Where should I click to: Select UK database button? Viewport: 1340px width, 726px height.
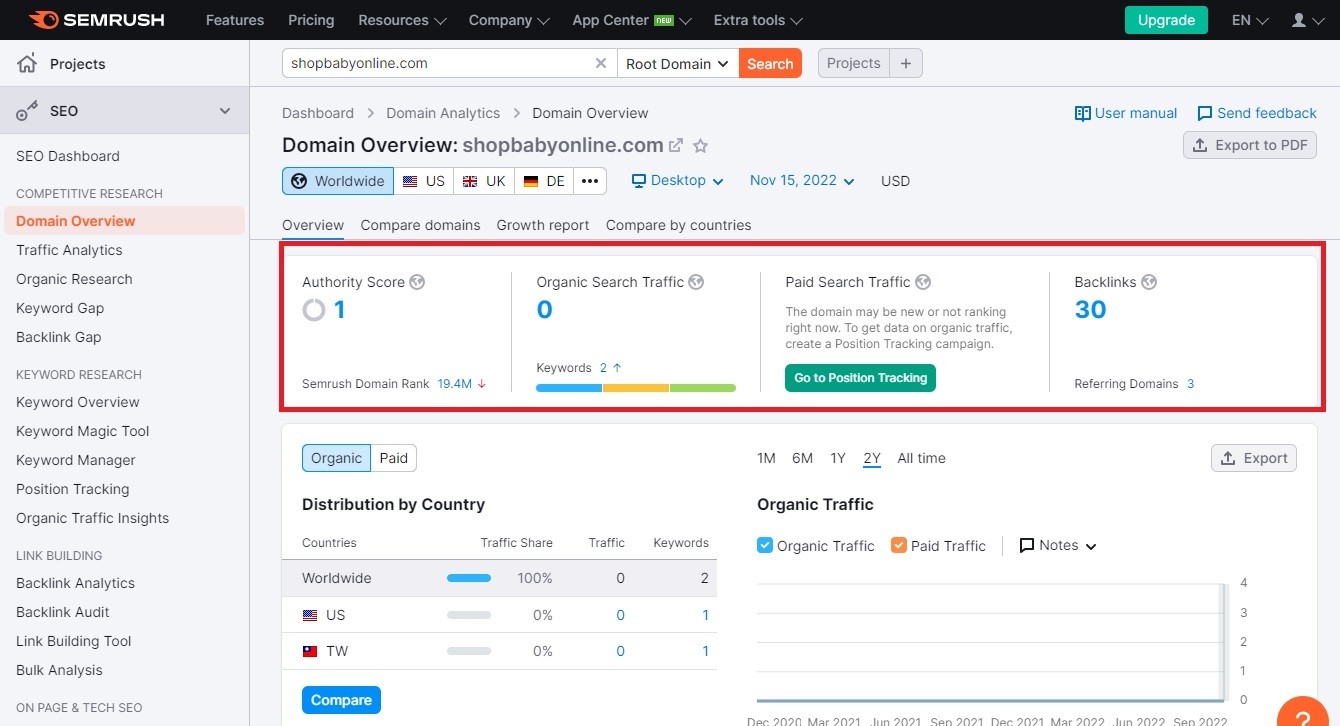(x=484, y=181)
